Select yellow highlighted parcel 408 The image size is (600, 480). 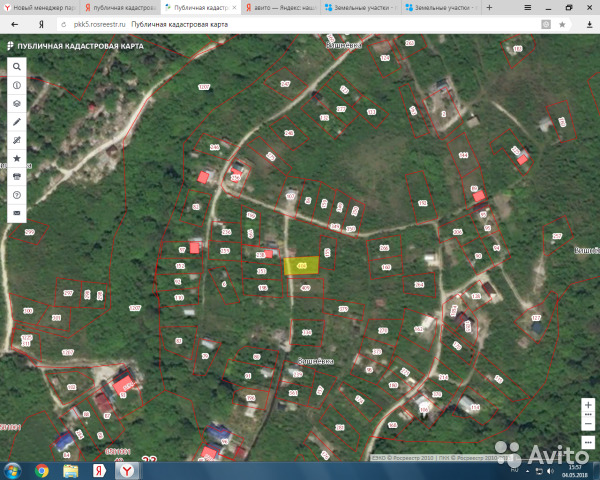tap(301, 266)
